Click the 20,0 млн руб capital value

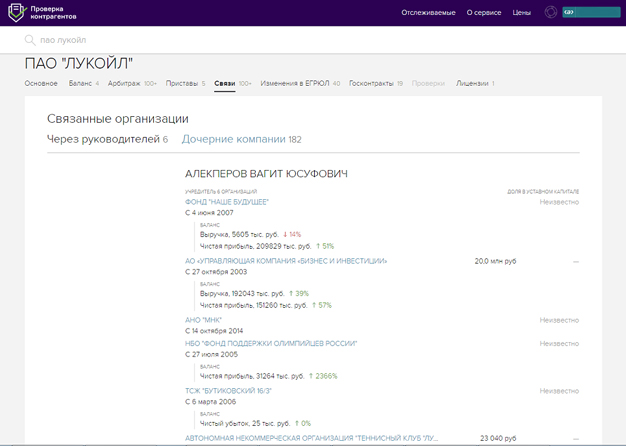pos(495,261)
